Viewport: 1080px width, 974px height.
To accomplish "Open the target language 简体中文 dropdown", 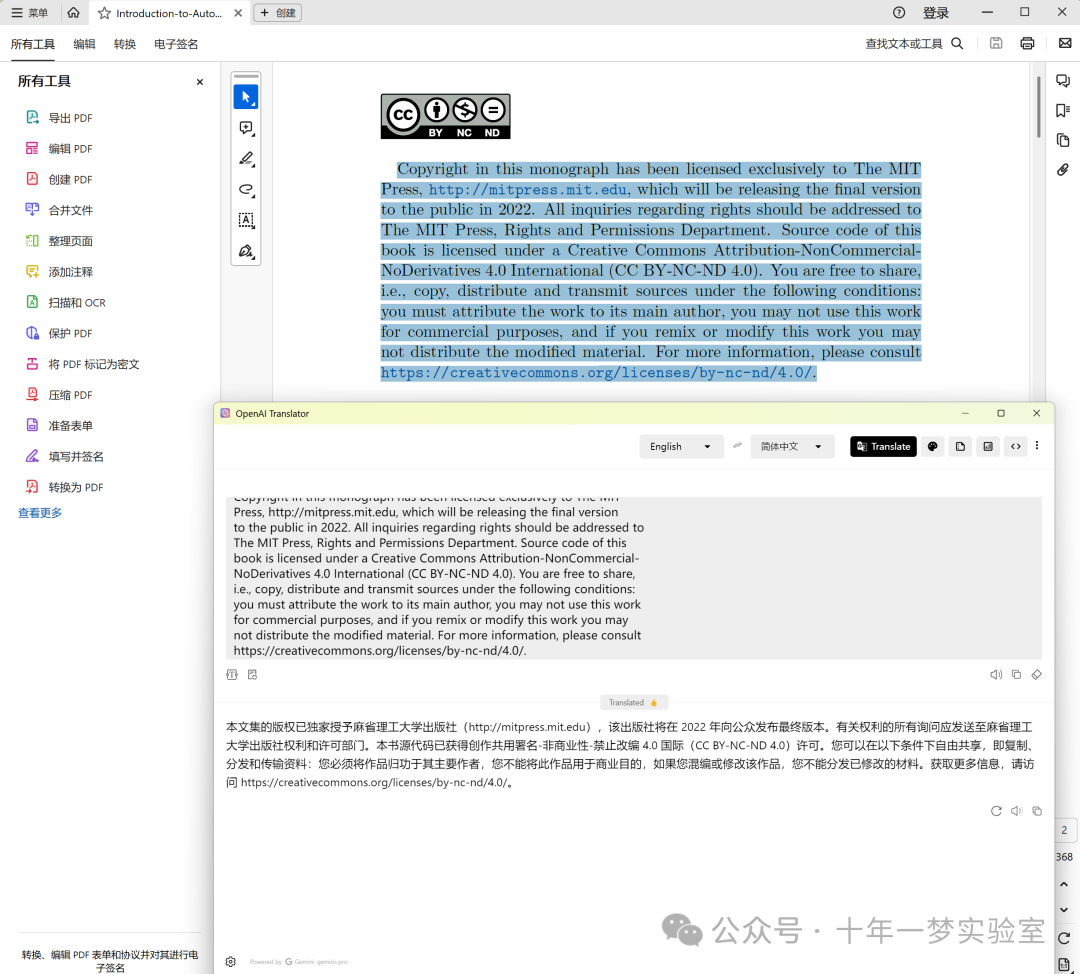I will [x=792, y=446].
